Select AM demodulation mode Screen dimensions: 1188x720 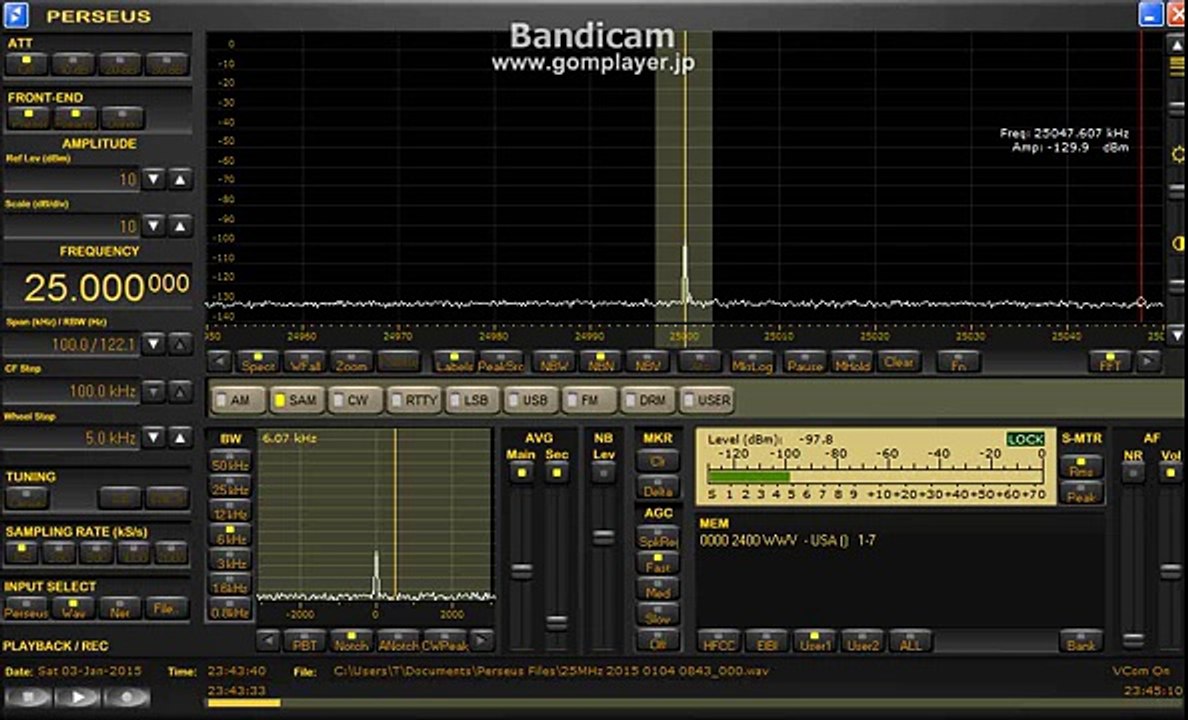(239, 399)
